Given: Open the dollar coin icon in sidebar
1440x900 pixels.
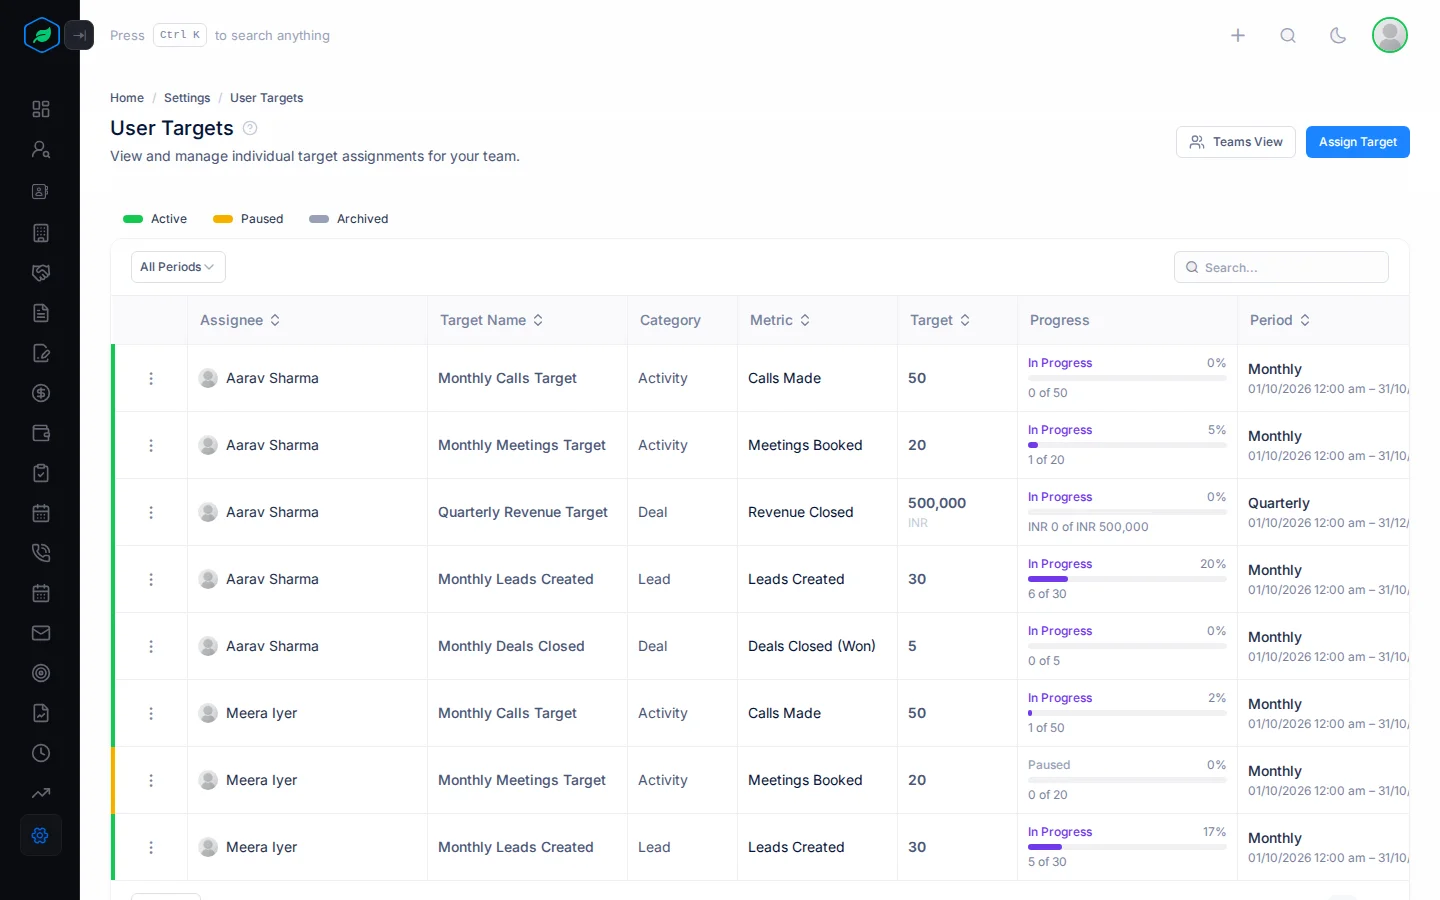Looking at the screenshot, I should click(x=41, y=393).
